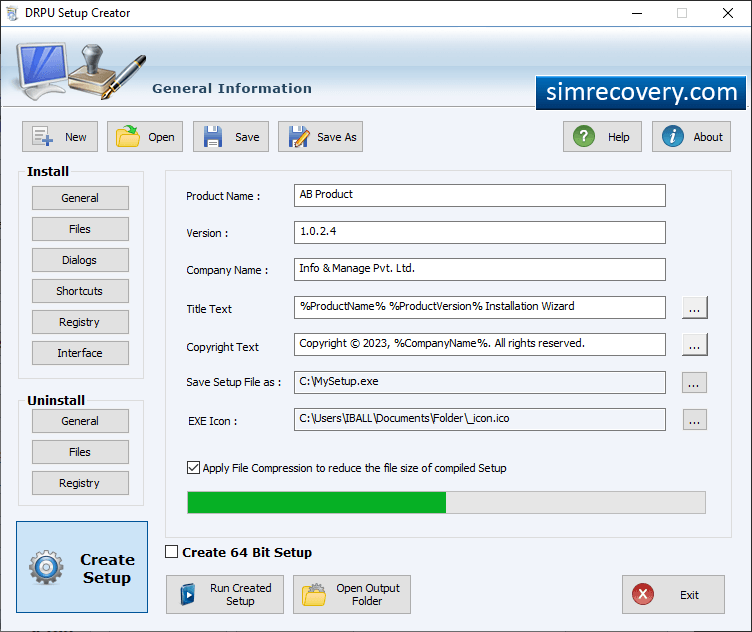Click into the Company Name field
The height and width of the screenshot is (632, 752).
coord(480,269)
